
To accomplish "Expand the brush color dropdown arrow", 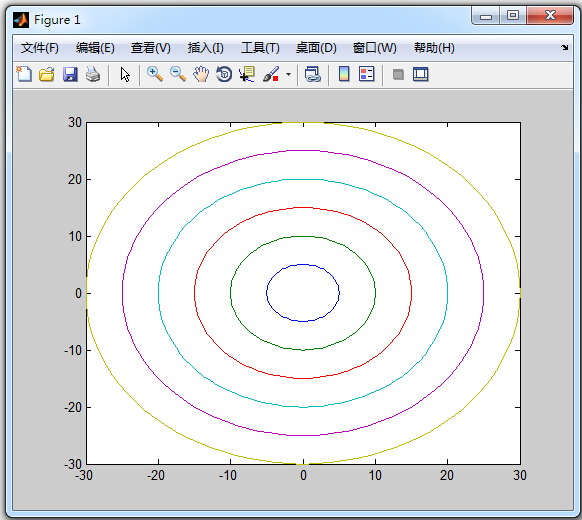I will click(288, 74).
